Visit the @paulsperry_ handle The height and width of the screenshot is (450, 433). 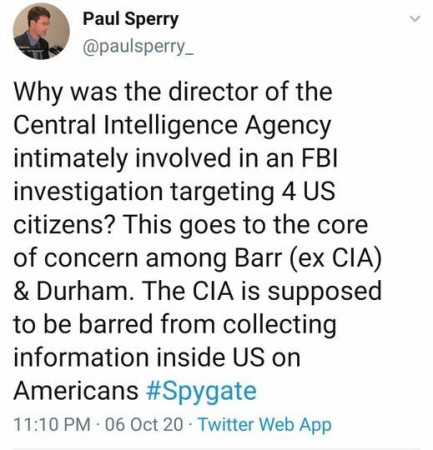click(x=138, y=48)
